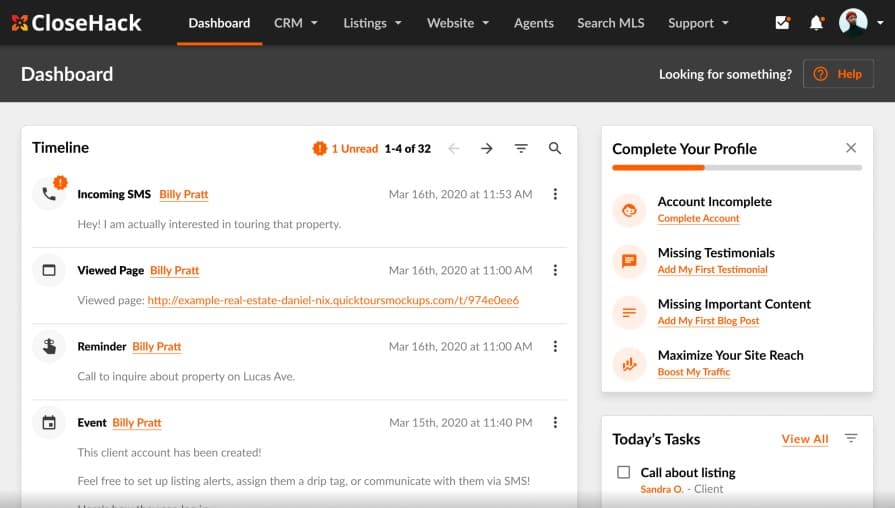The width and height of the screenshot is (895, 508).
Task: Open the Website dropdown menu
Action: point(458,23)
